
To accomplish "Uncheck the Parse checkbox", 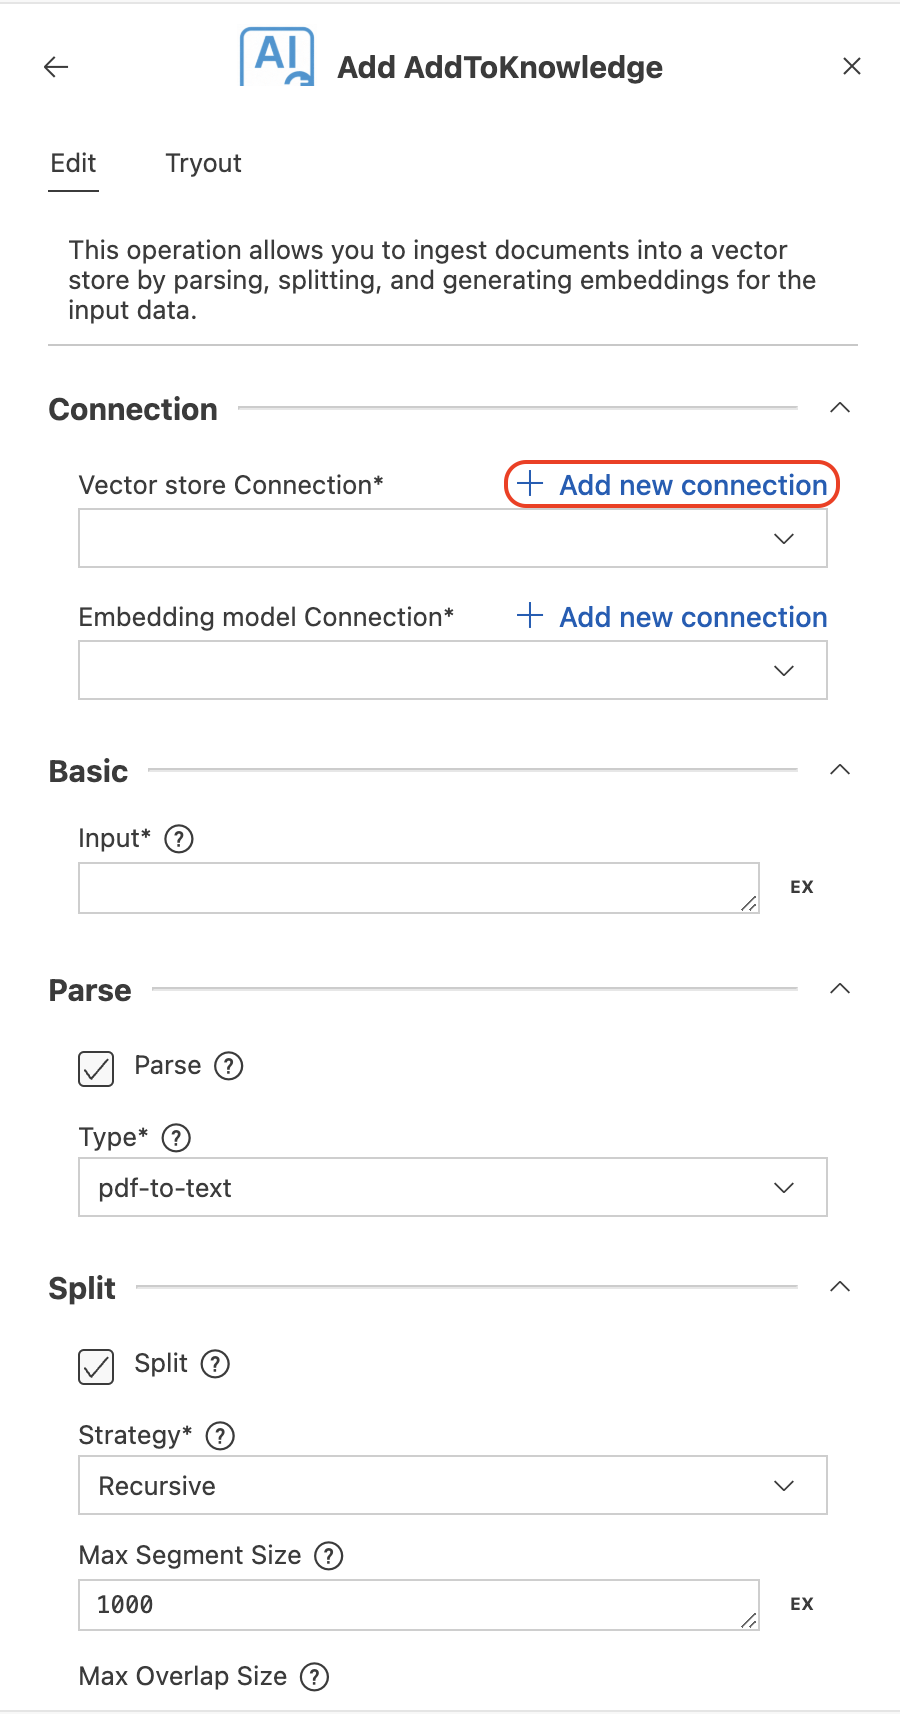I will (x=96, y=1068).
